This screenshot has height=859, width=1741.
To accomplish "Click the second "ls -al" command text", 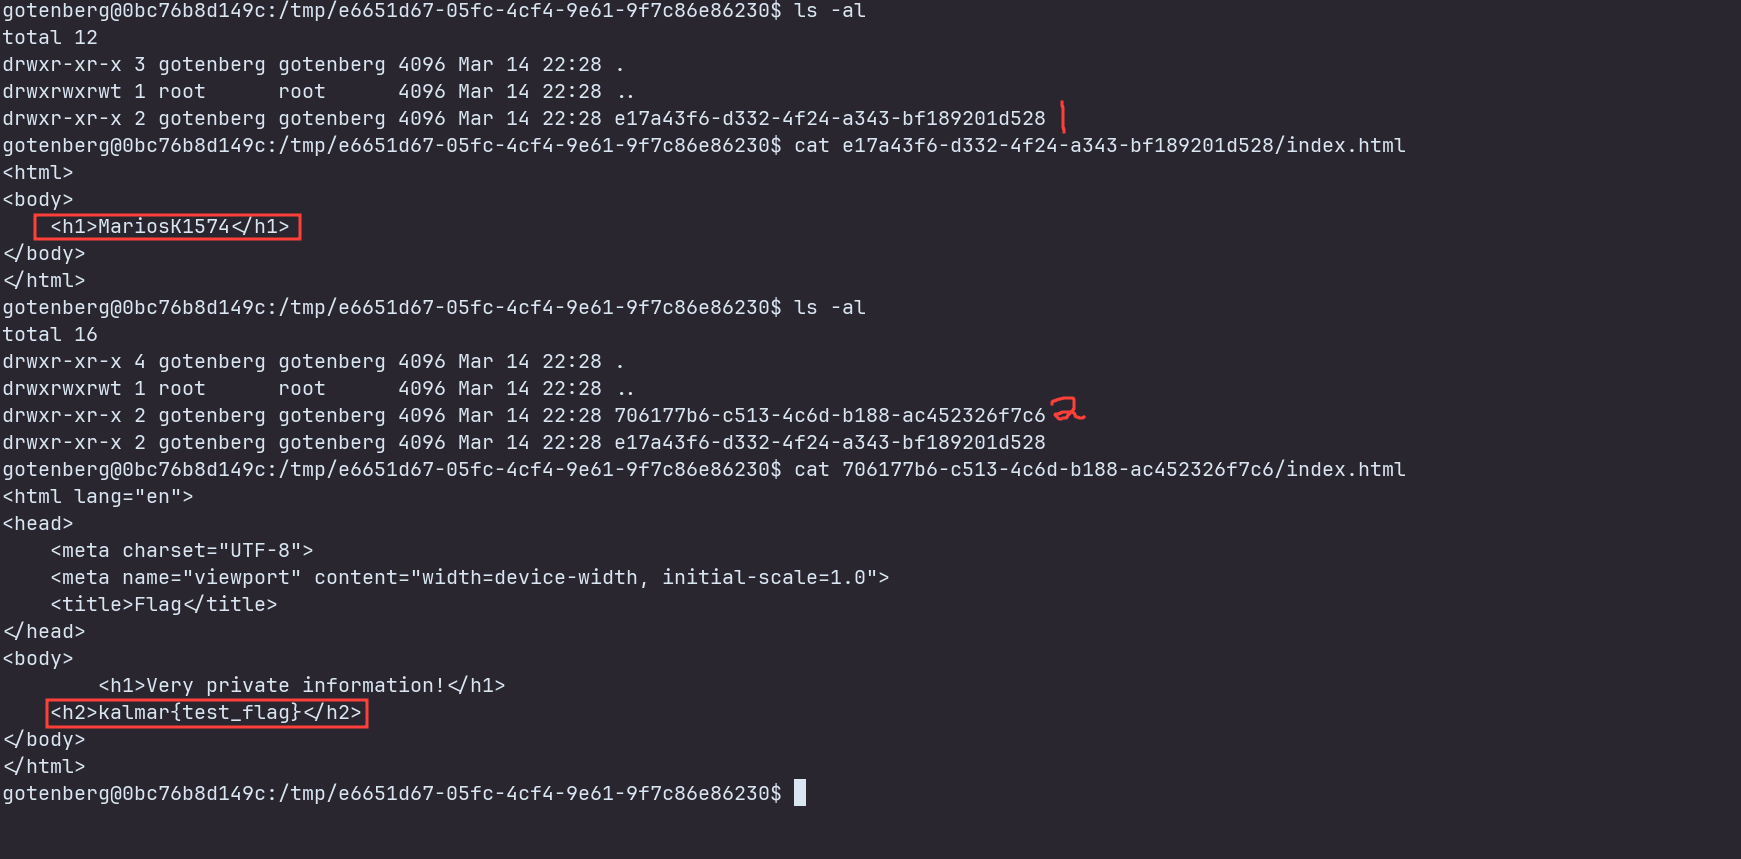I will pyautogui.click(x=829, y=308).
